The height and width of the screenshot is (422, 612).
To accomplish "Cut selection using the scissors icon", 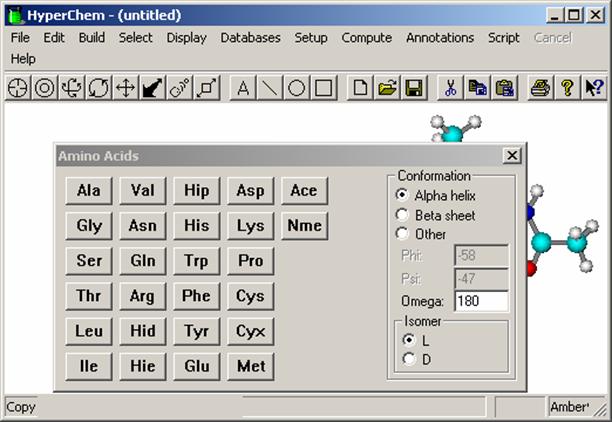I will tap(450, 88).
